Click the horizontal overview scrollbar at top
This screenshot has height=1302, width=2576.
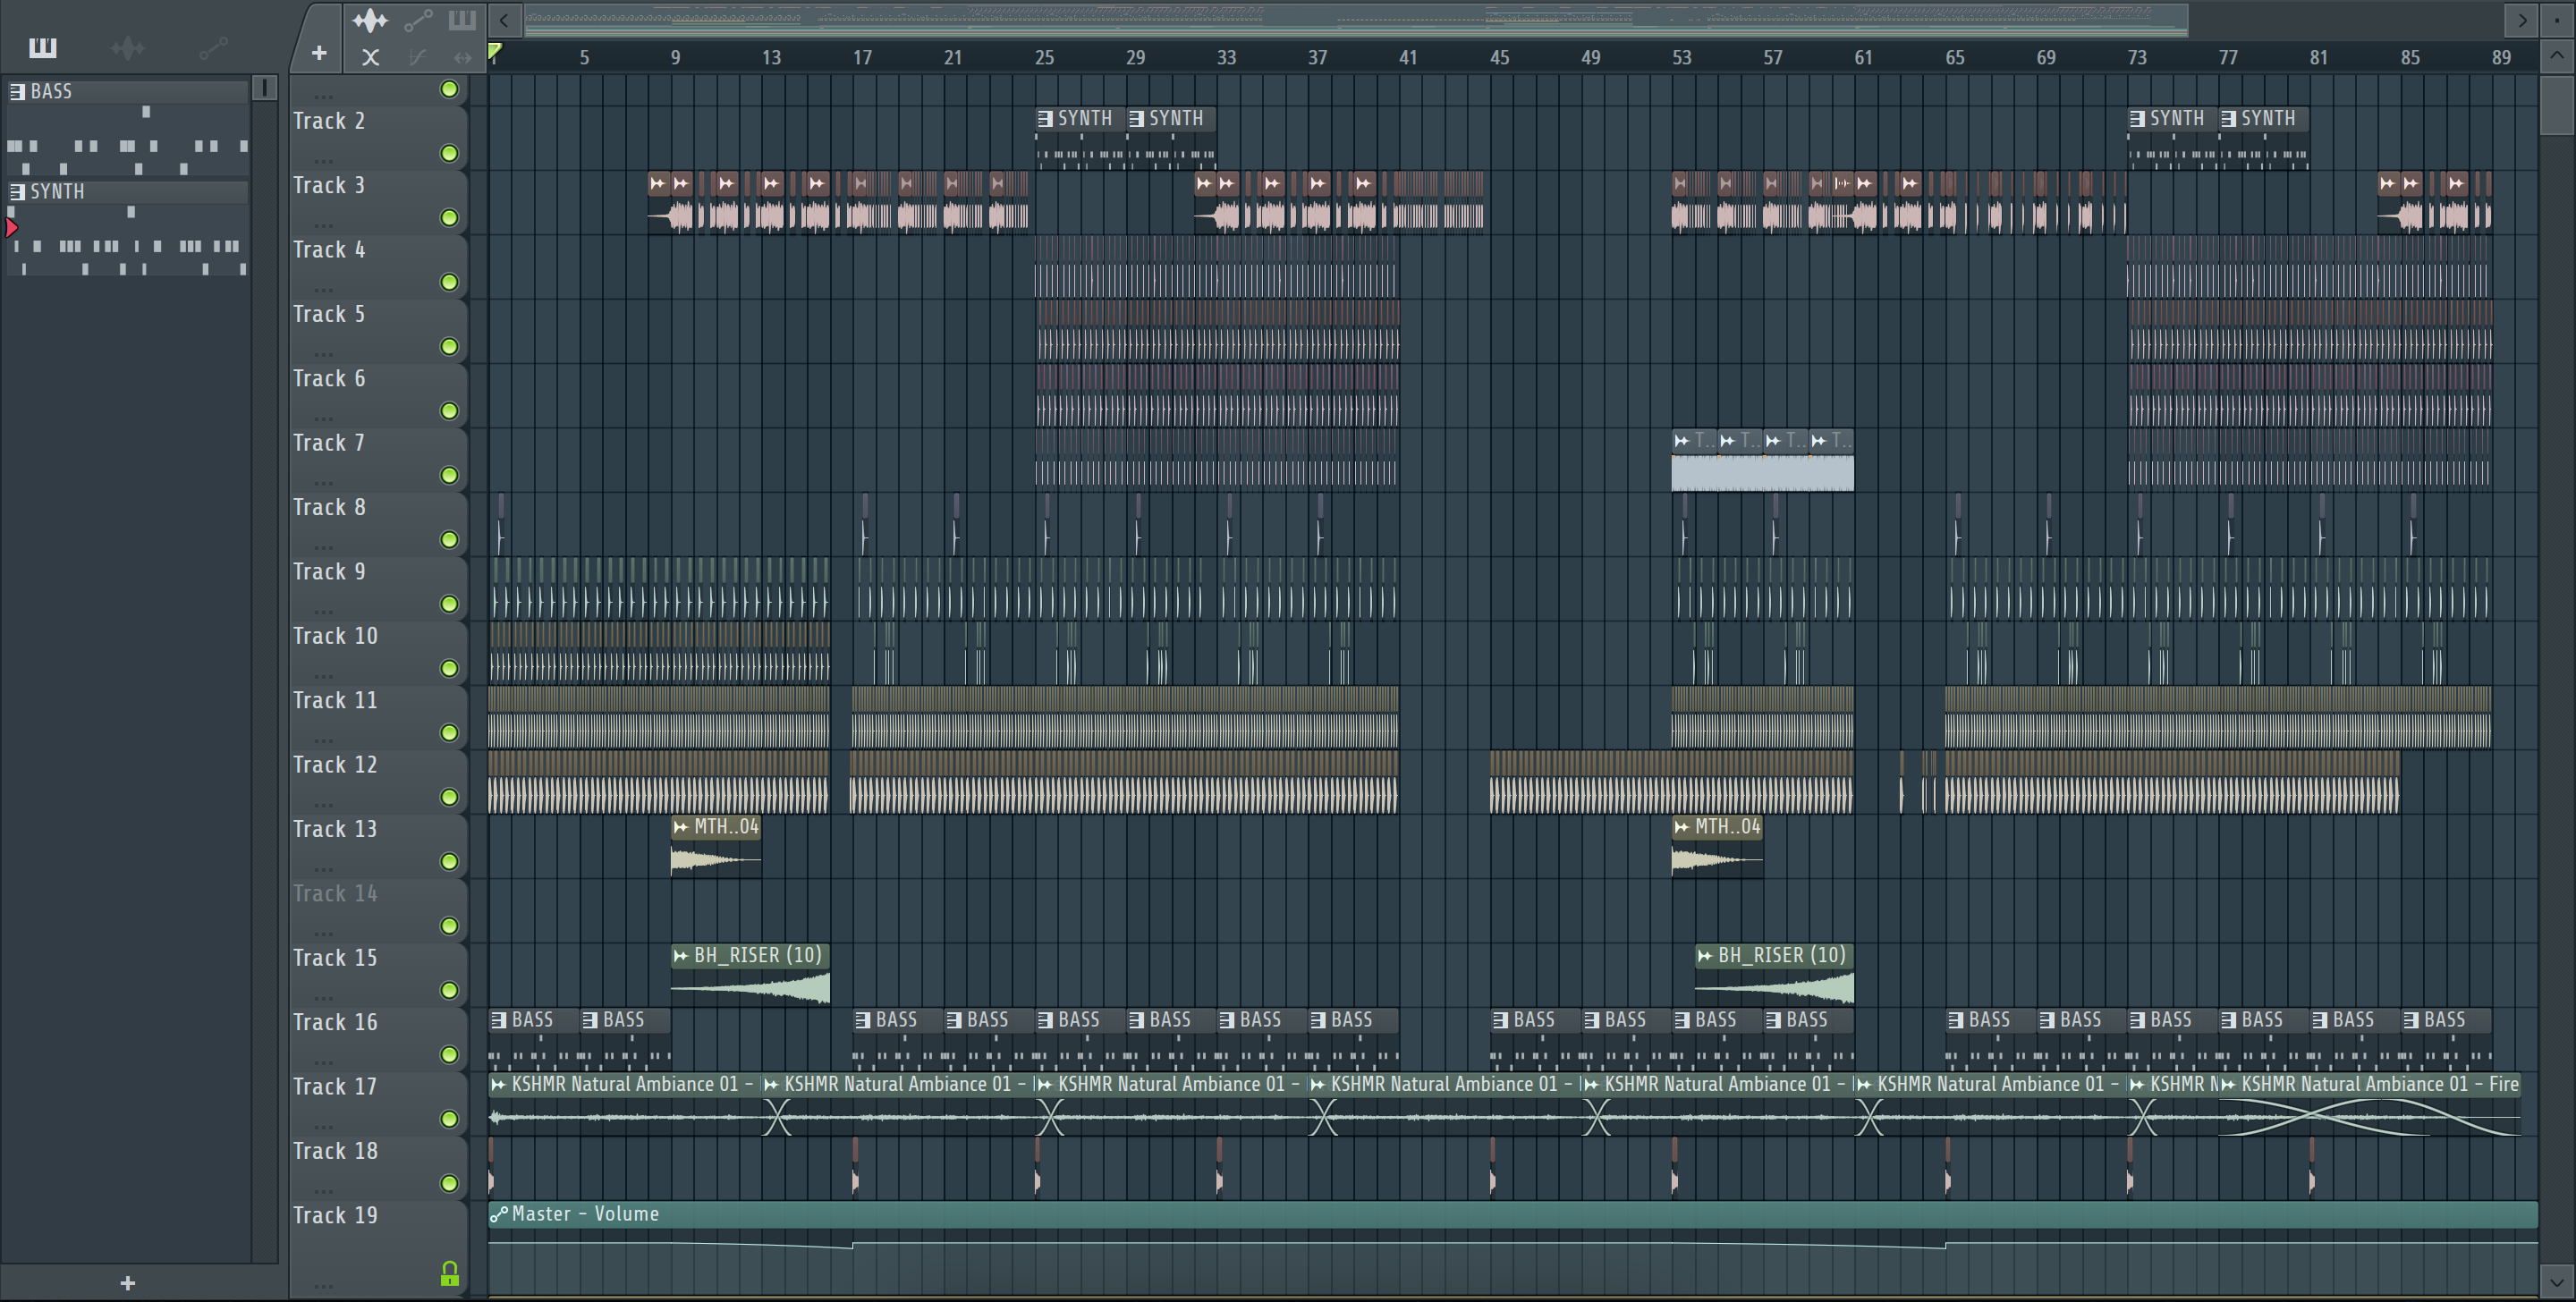click(1356, 19)
